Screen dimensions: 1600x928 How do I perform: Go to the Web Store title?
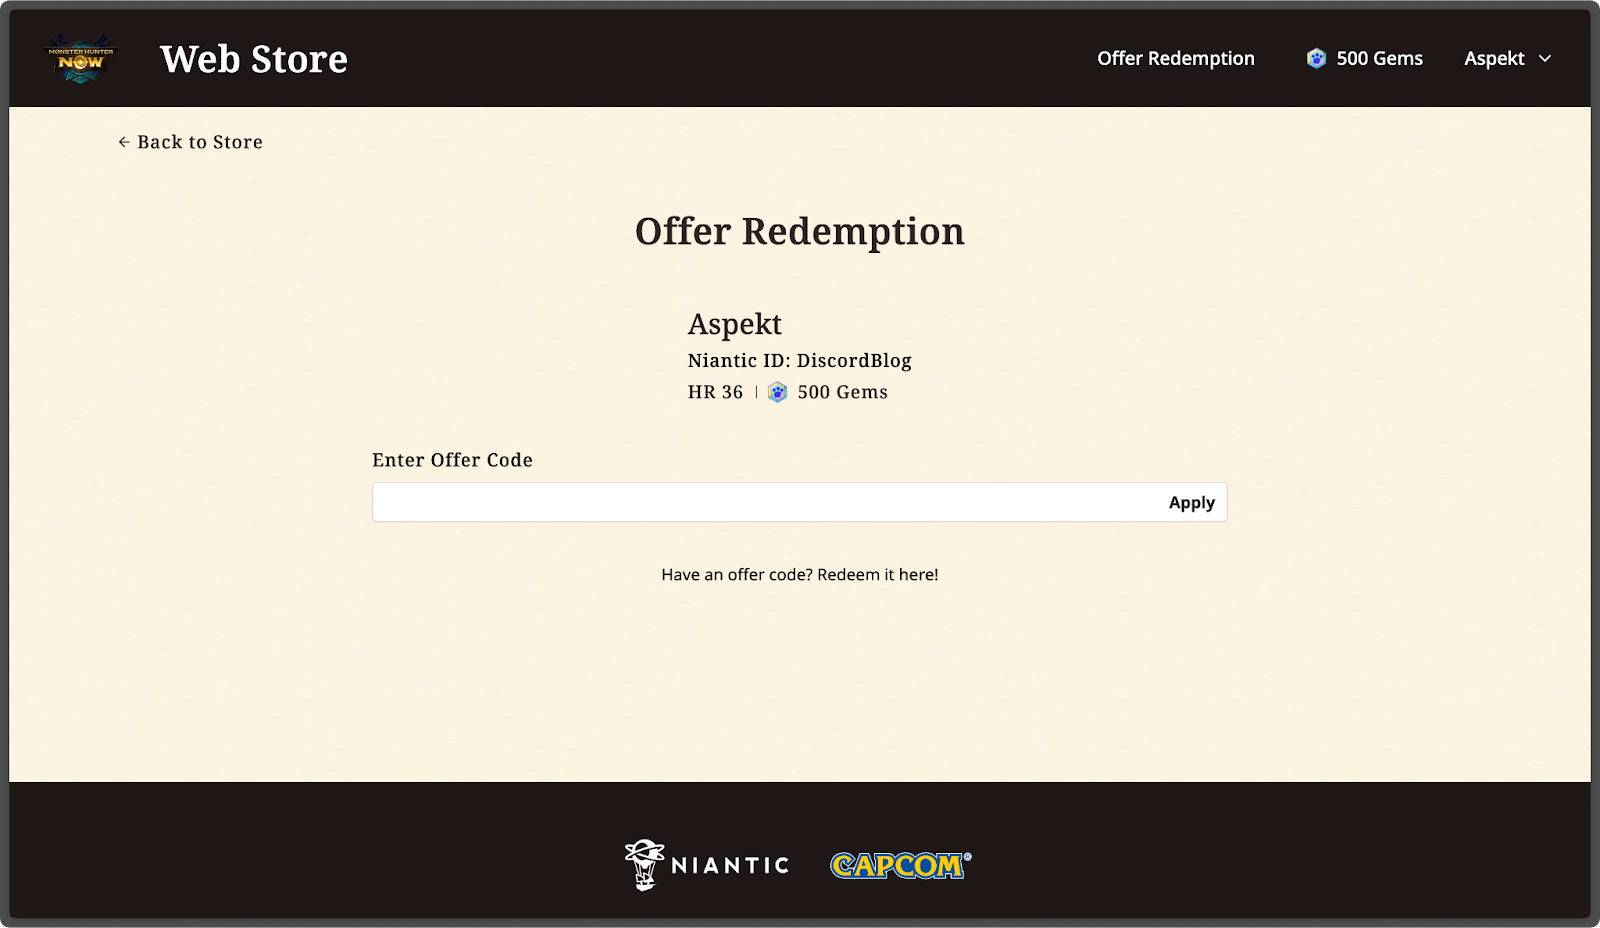pyautogui.click(x=254, y=59)
